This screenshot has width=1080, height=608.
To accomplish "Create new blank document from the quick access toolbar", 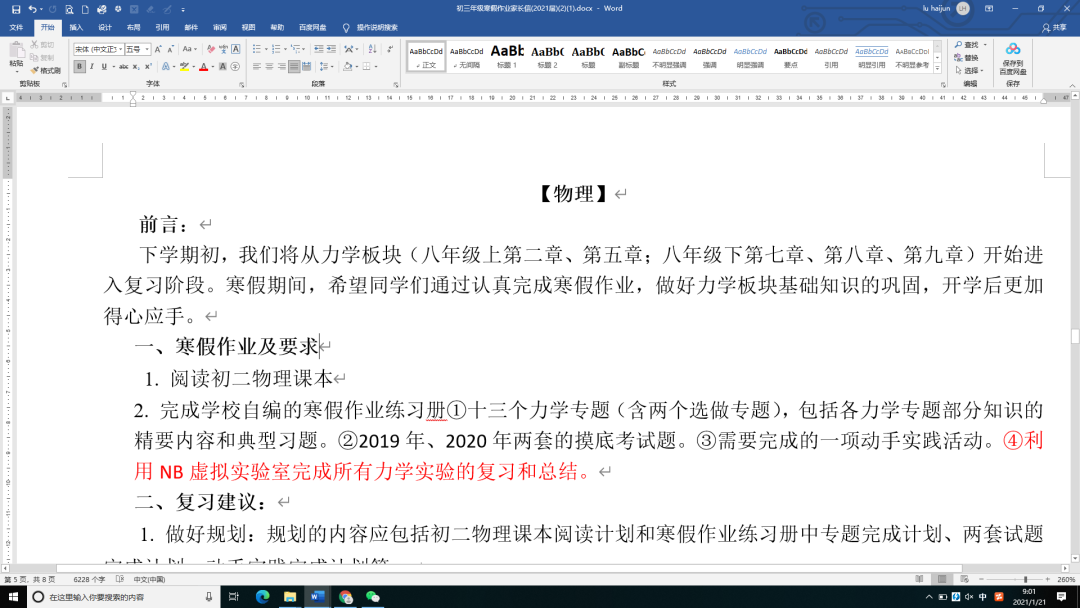I will point(85,9).
